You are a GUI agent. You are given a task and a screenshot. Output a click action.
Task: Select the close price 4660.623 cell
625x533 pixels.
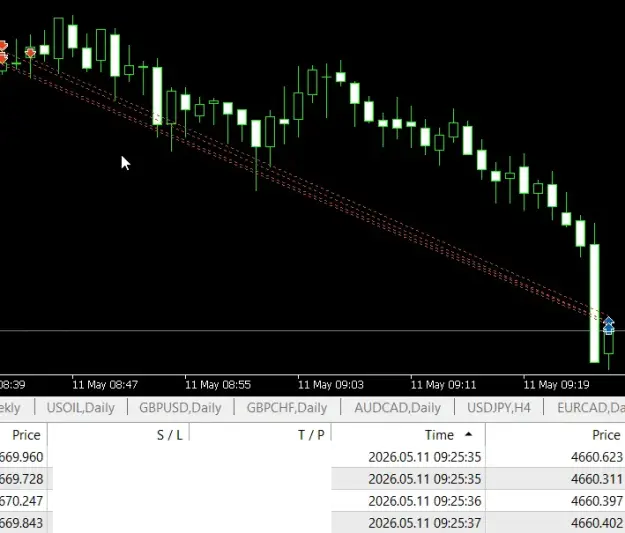[x=596, y=457]
